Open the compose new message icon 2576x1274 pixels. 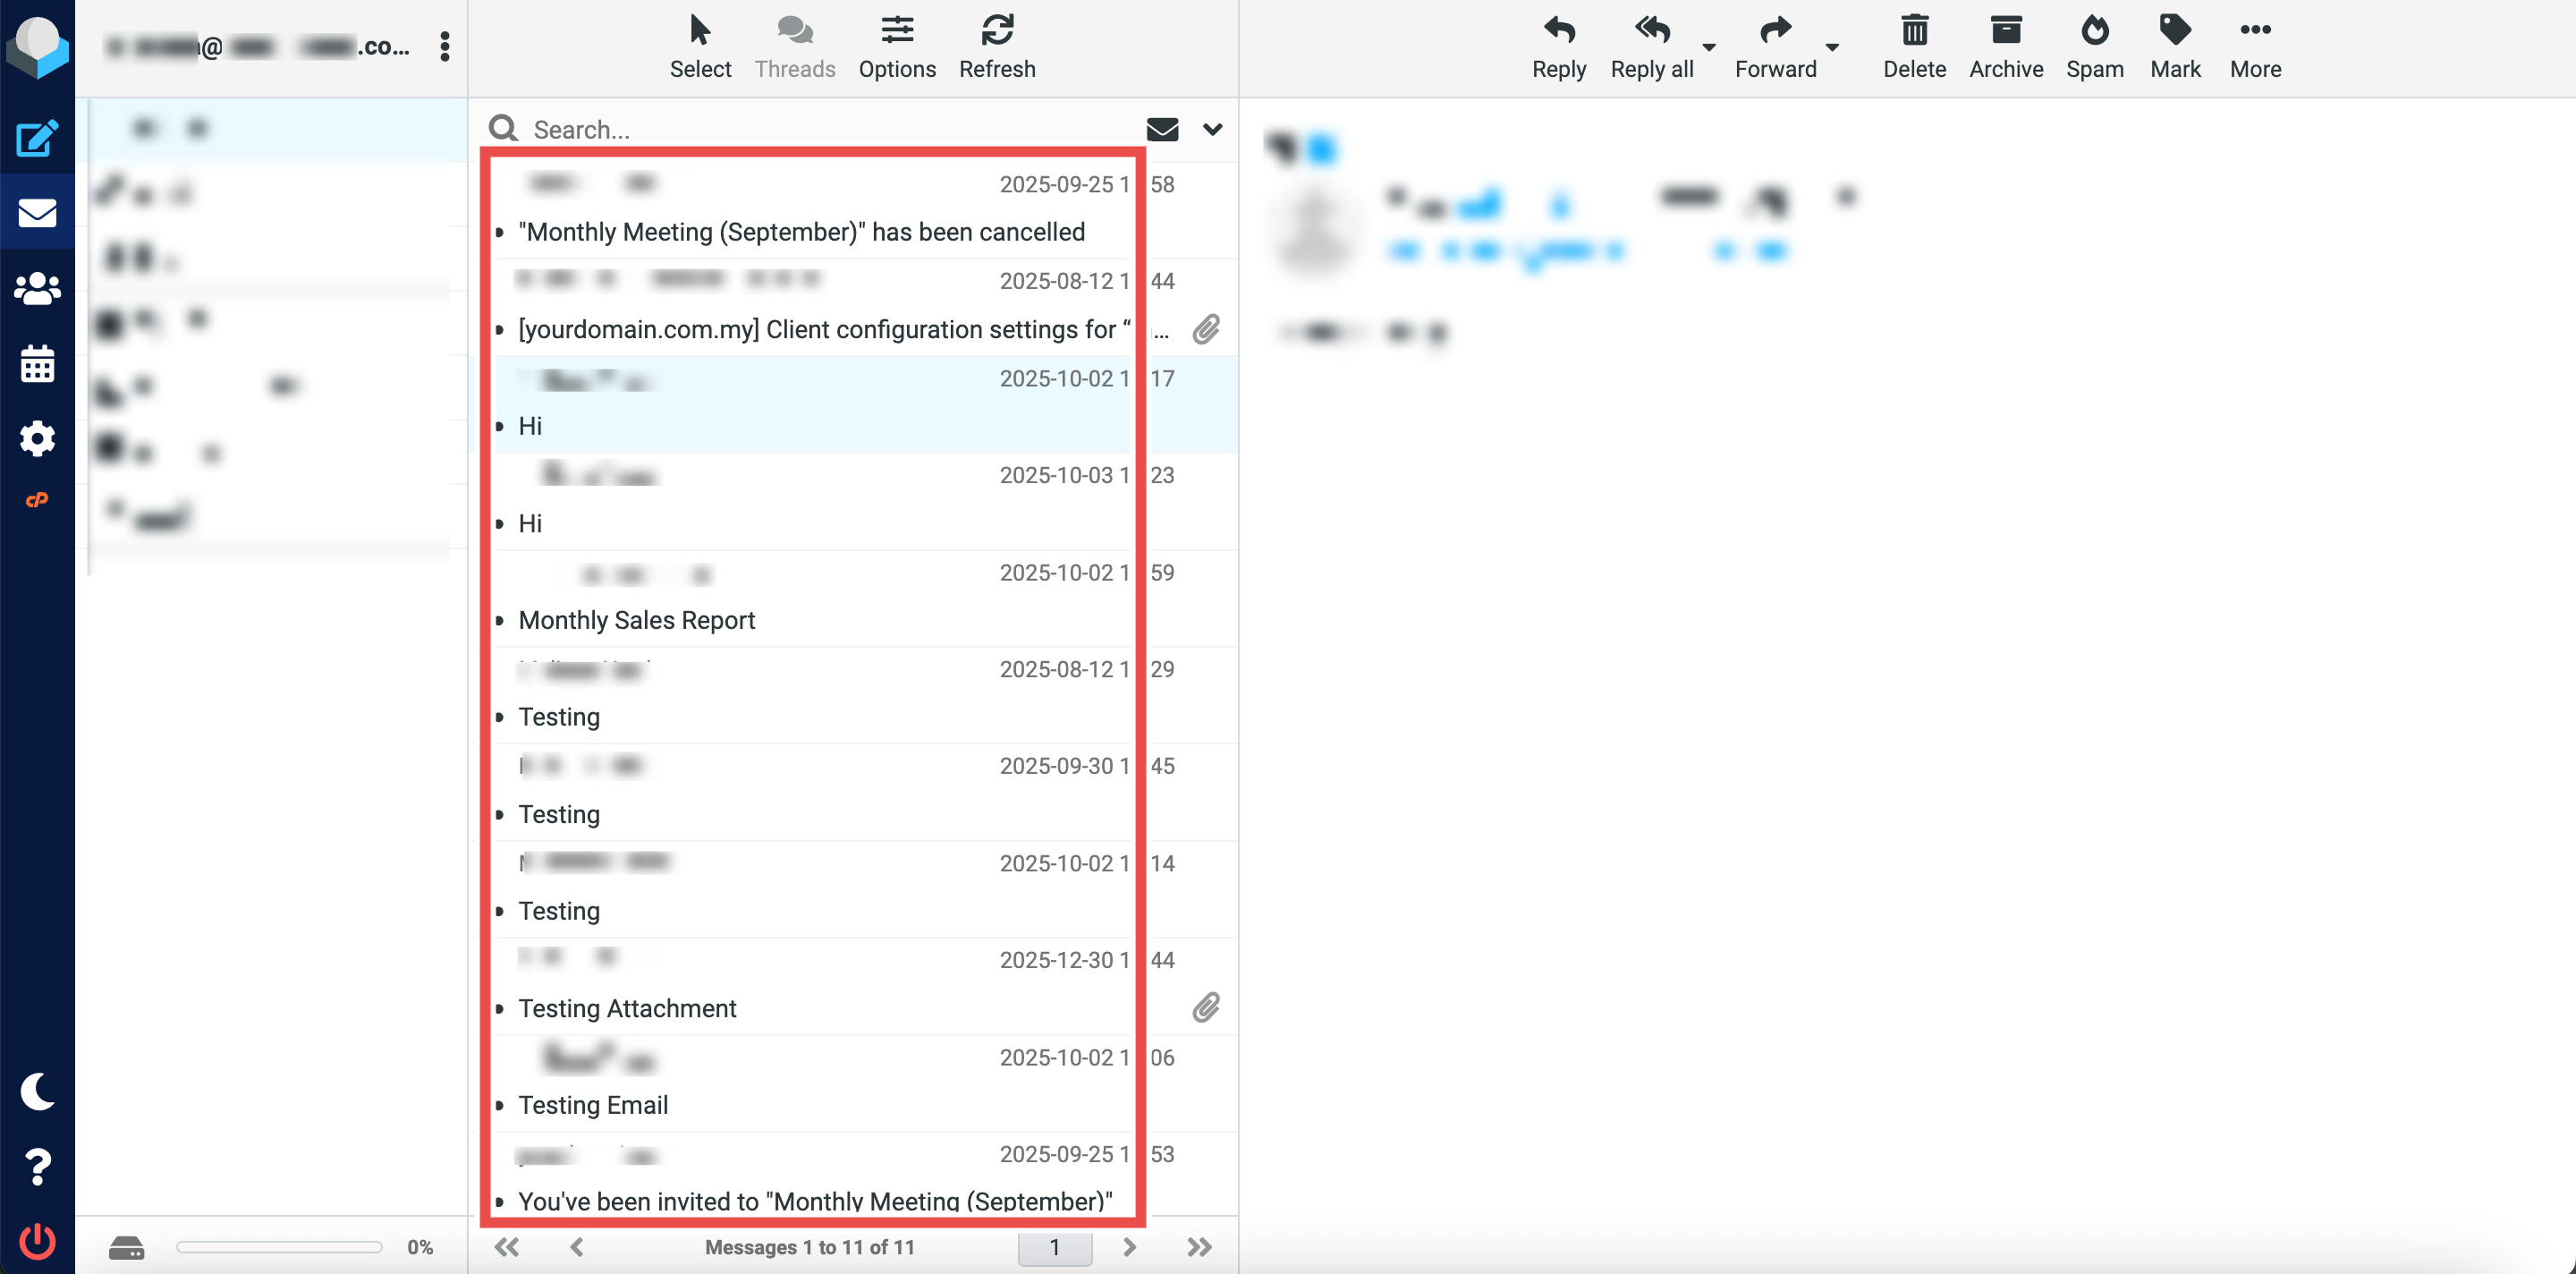(x=37, y=138)
